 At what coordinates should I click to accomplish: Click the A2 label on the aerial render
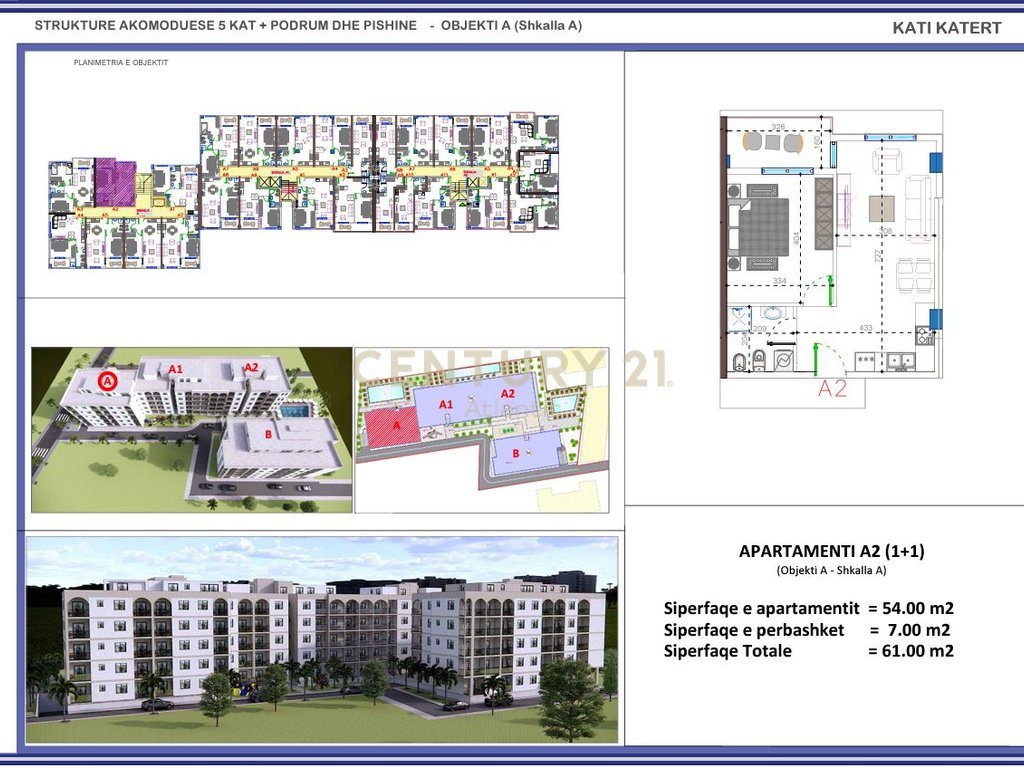click(x=251, y=367)
